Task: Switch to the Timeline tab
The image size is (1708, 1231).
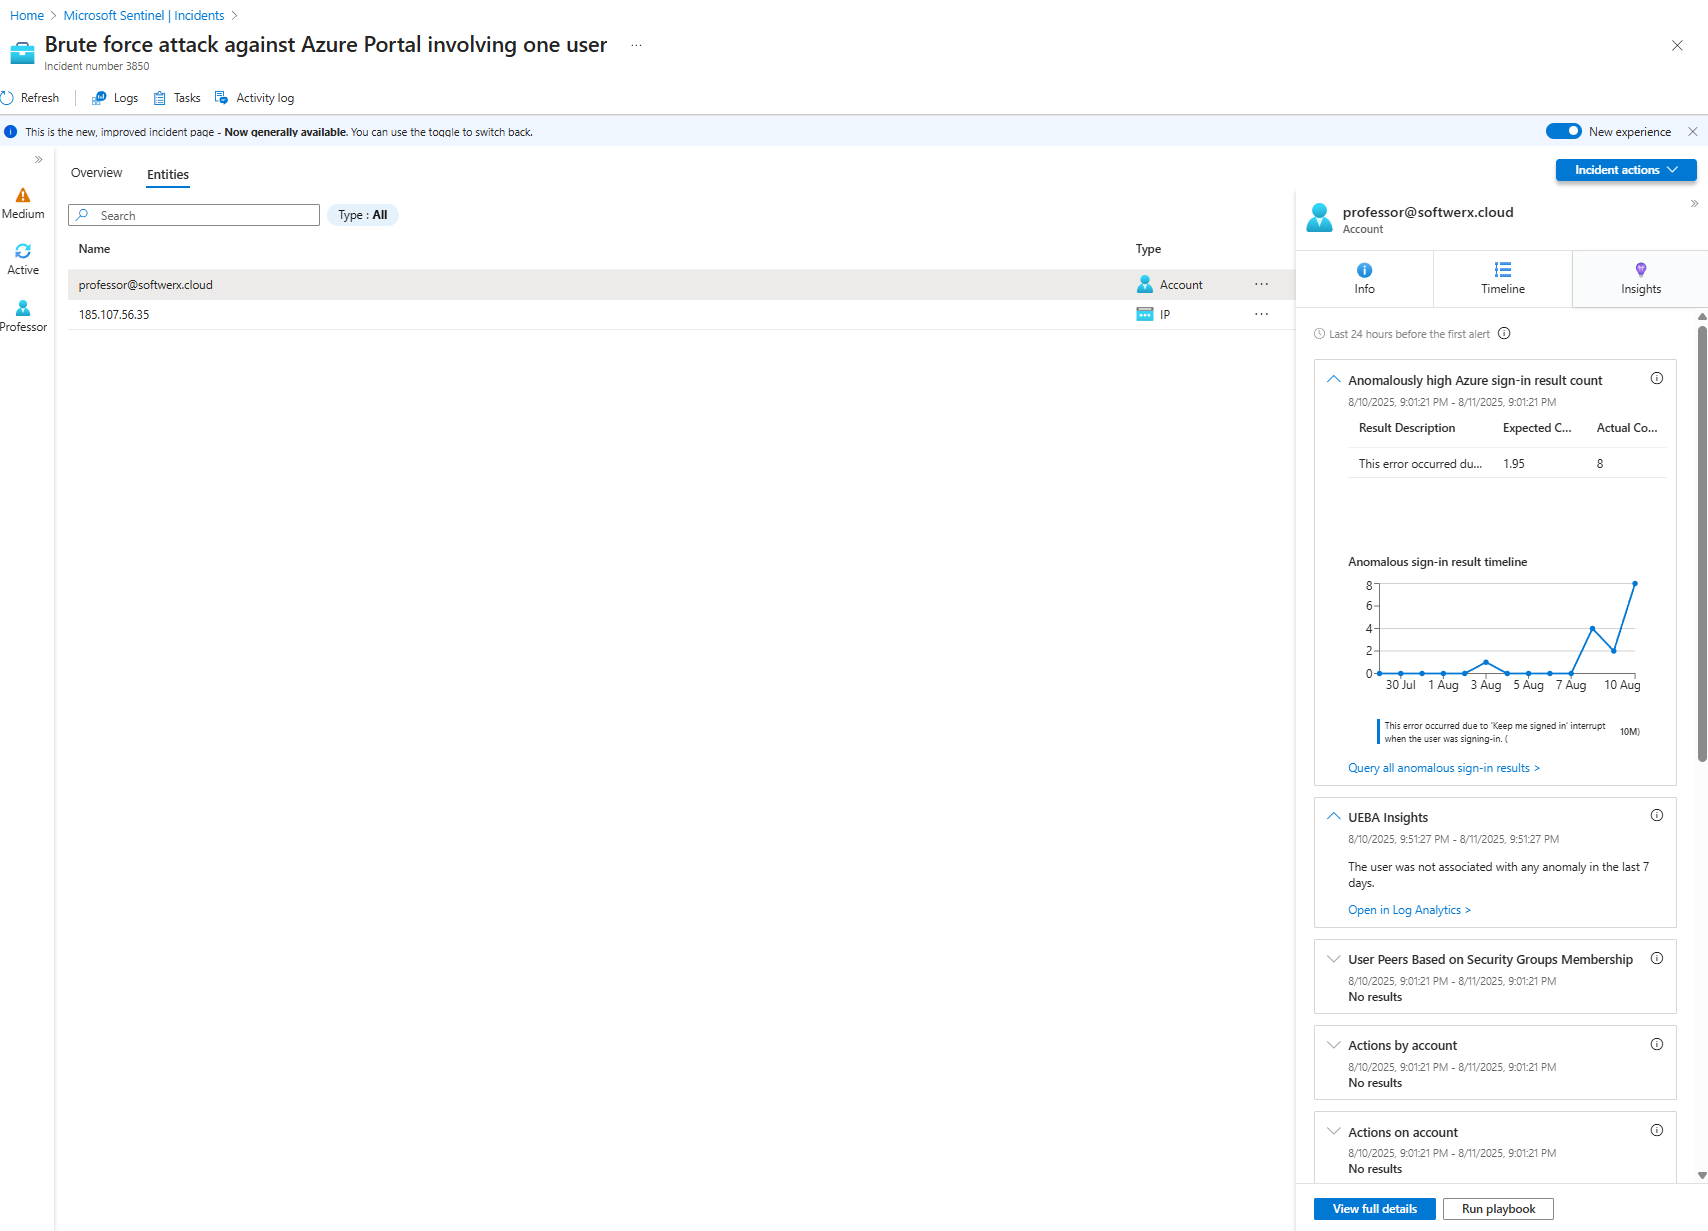Action: point(1503,279)
